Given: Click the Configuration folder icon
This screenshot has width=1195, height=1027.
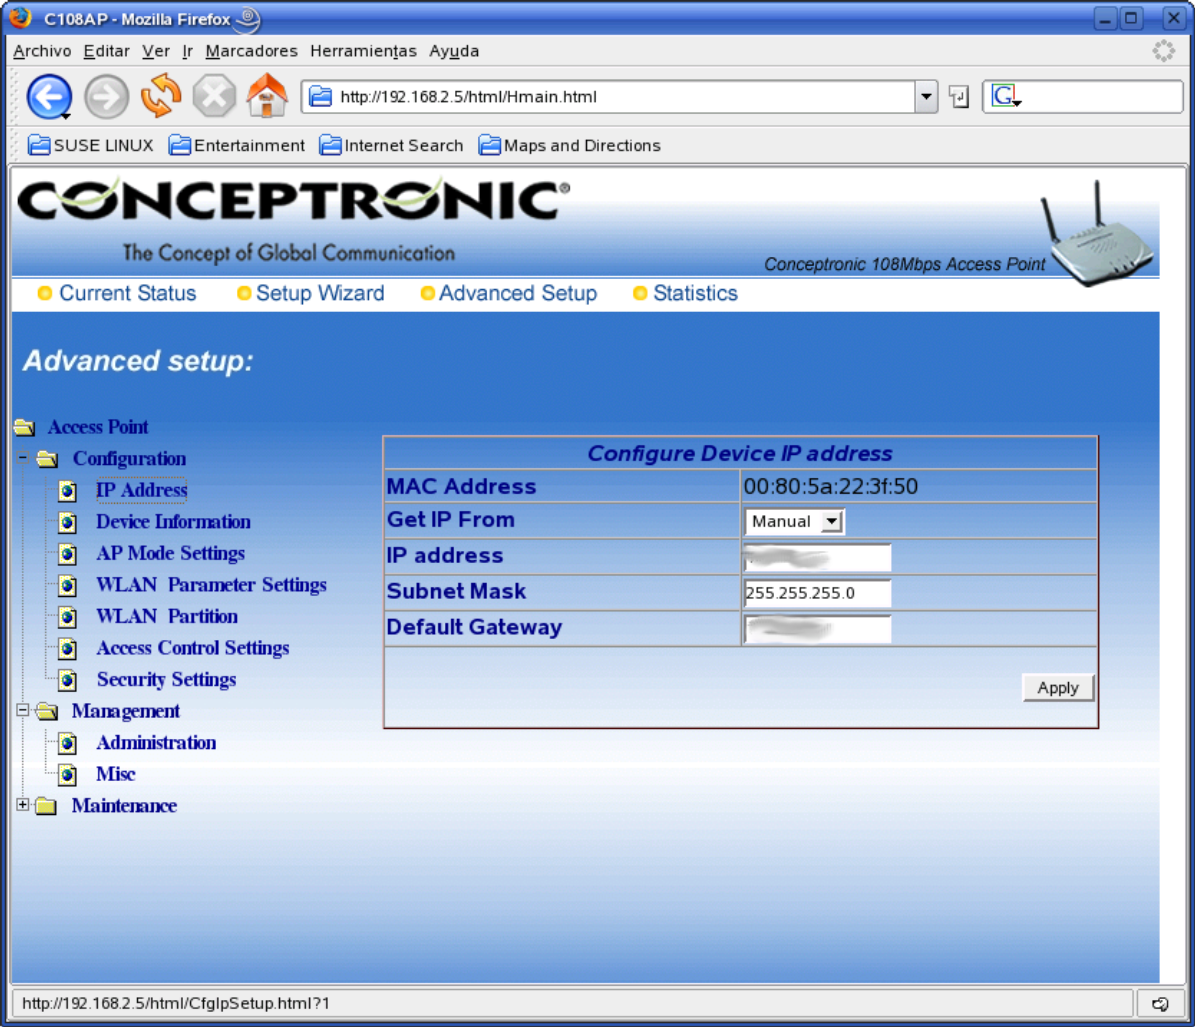Looking at the screenshot, I should pyautogui.click(x=47, y=459).
